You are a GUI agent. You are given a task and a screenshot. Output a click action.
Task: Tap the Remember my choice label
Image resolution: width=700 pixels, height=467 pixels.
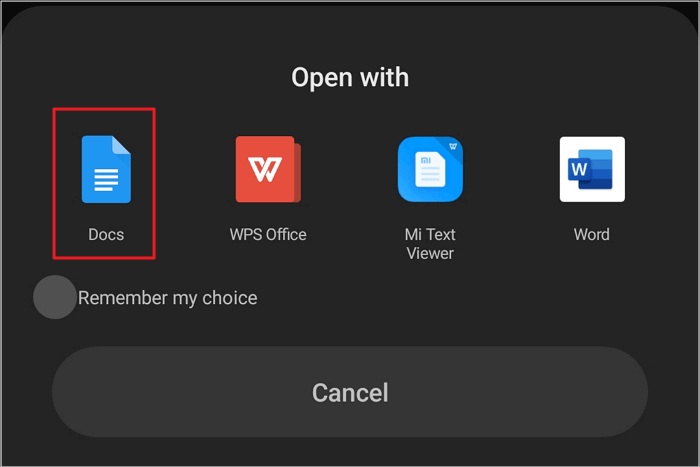[x=168, y=298]
